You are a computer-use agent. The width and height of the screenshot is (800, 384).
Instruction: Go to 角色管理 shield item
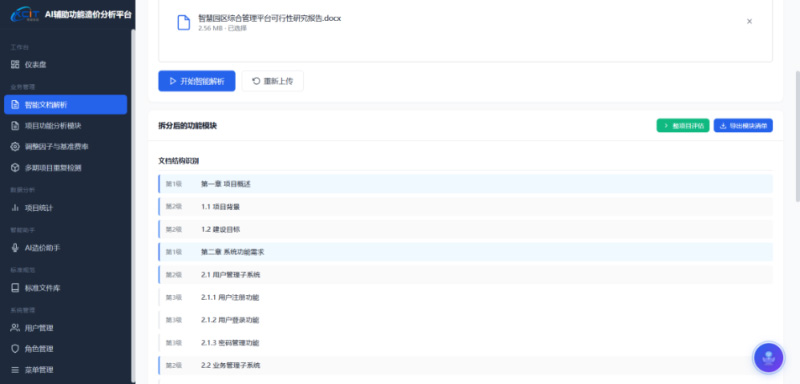coord(65,349)
